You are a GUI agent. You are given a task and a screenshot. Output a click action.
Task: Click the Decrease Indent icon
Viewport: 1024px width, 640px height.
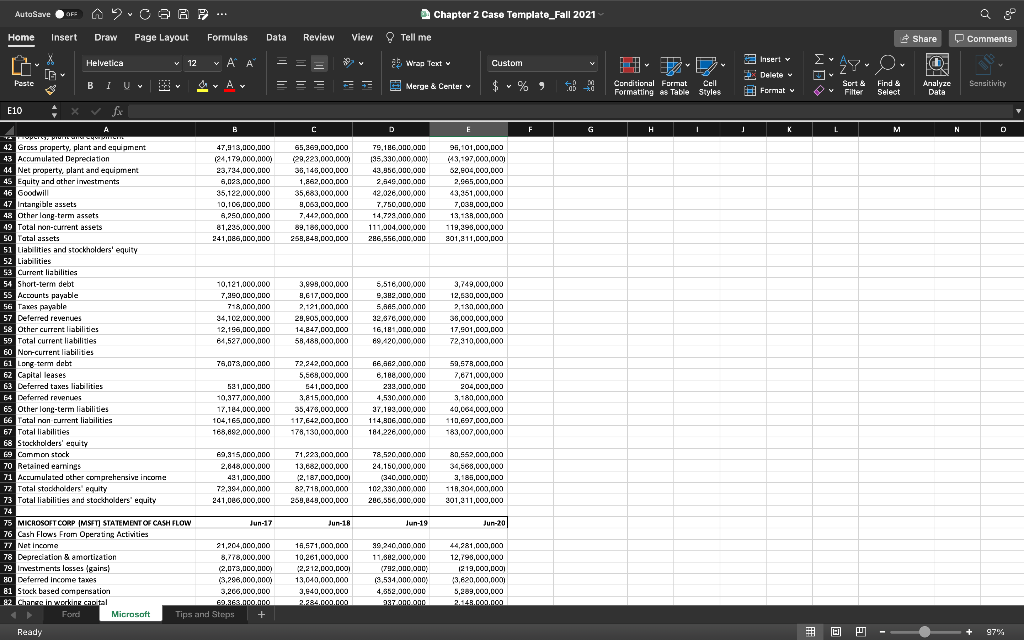tap(348, 86)
